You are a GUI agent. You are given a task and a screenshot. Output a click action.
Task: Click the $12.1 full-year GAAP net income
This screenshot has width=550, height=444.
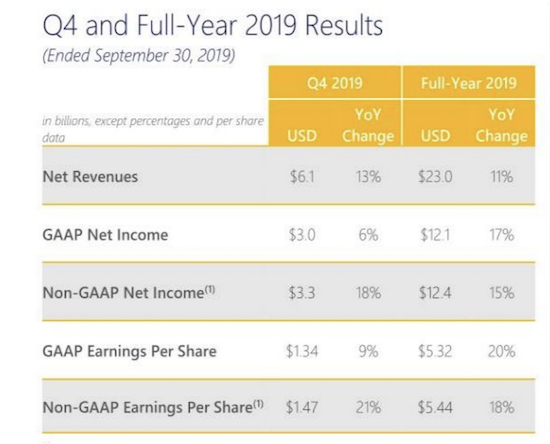point(435,235)
